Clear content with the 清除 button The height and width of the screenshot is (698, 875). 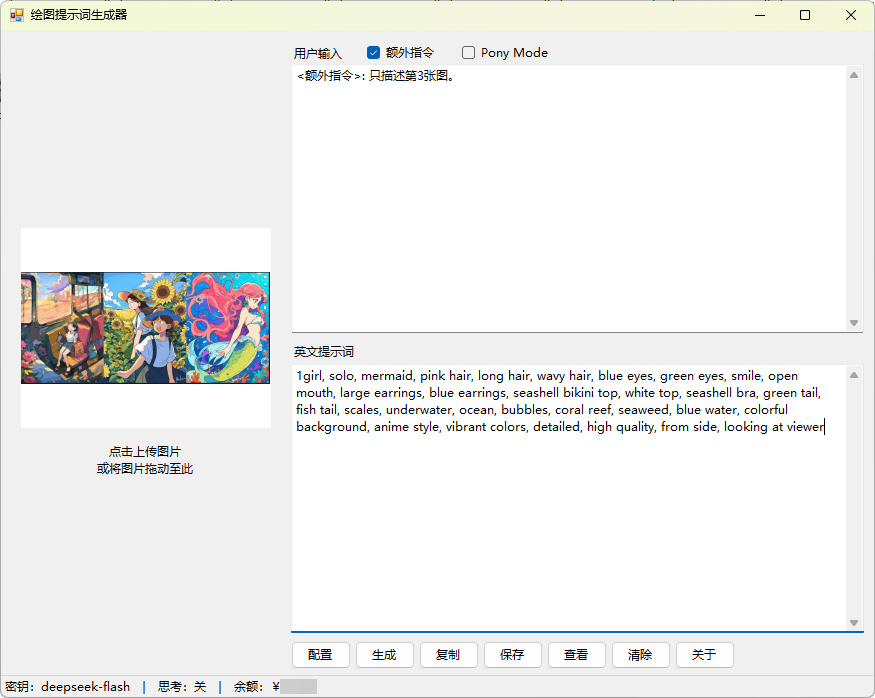pyautogui.click(x=640, y=654)
